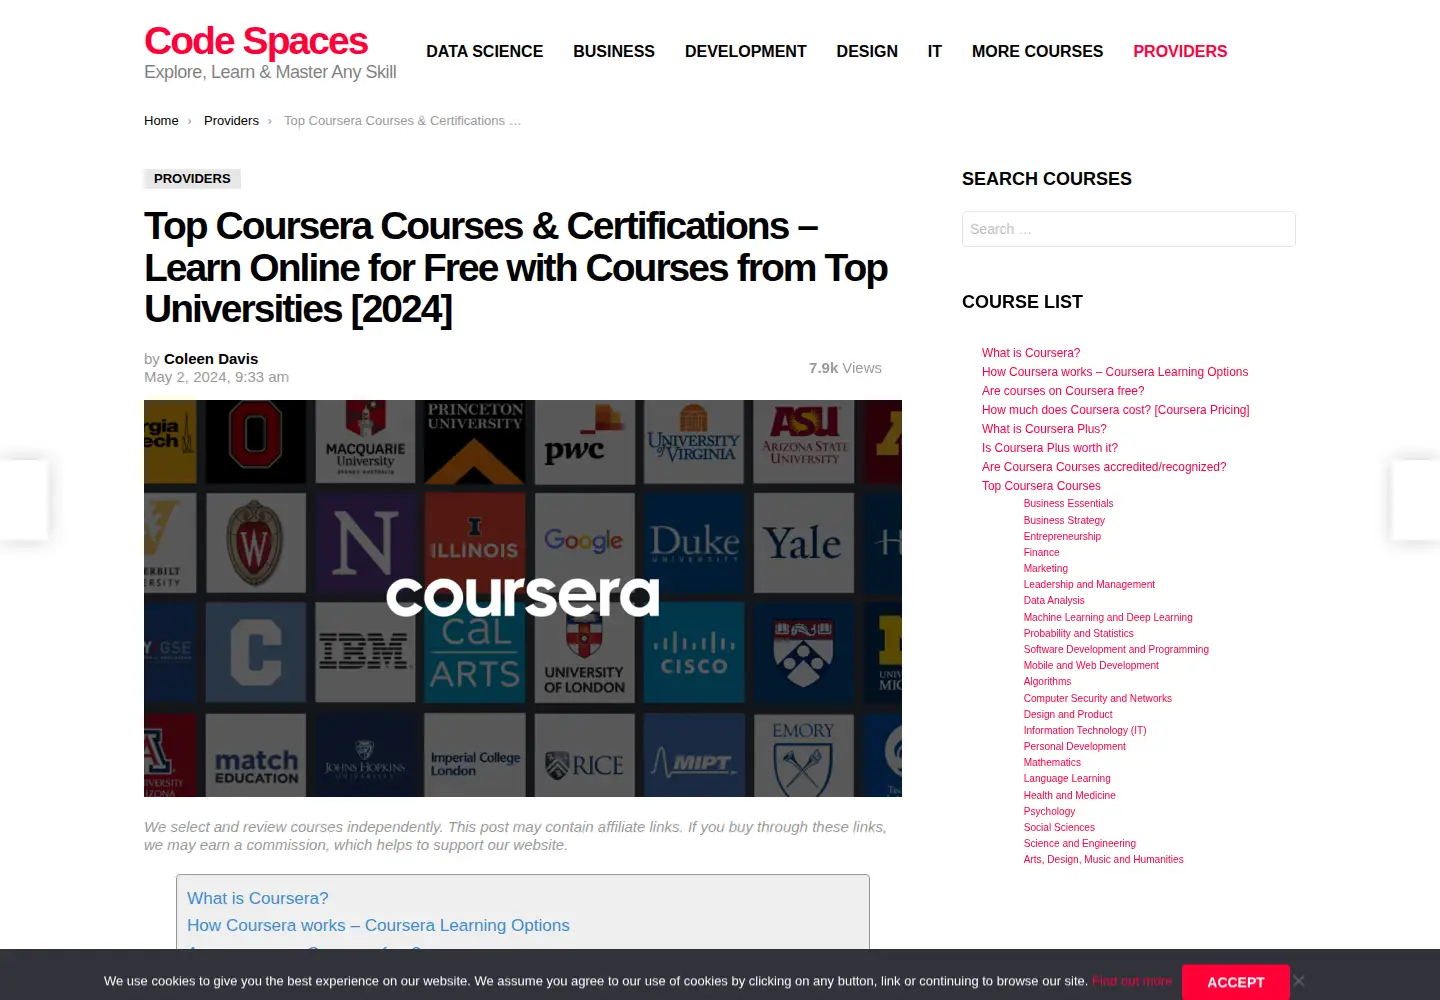Jump to Entrepreneurship section
This screenshot has height=1000, width=1440.
click(1062, 536)
